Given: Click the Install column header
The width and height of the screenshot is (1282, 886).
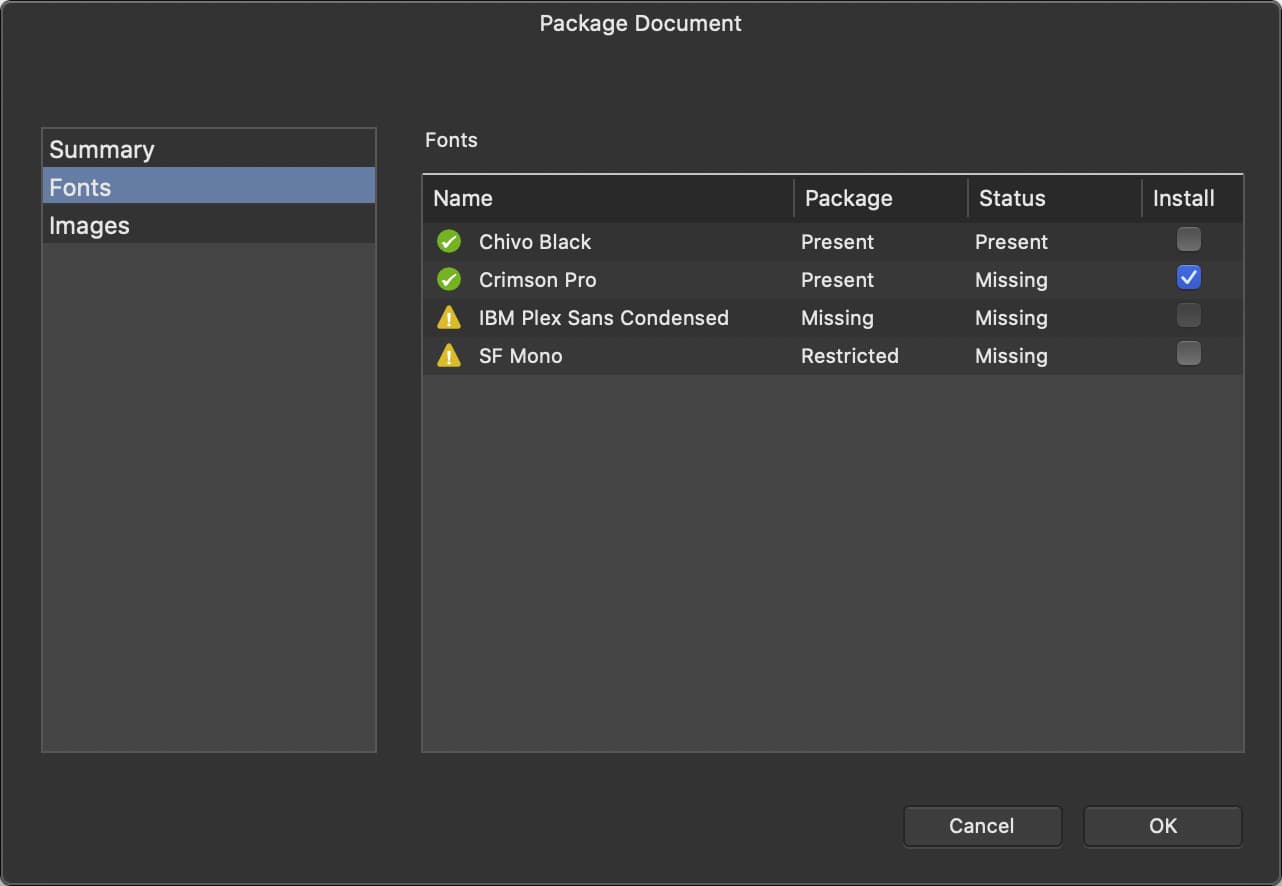Looking at the screenshot, I should click(1193, 198).
